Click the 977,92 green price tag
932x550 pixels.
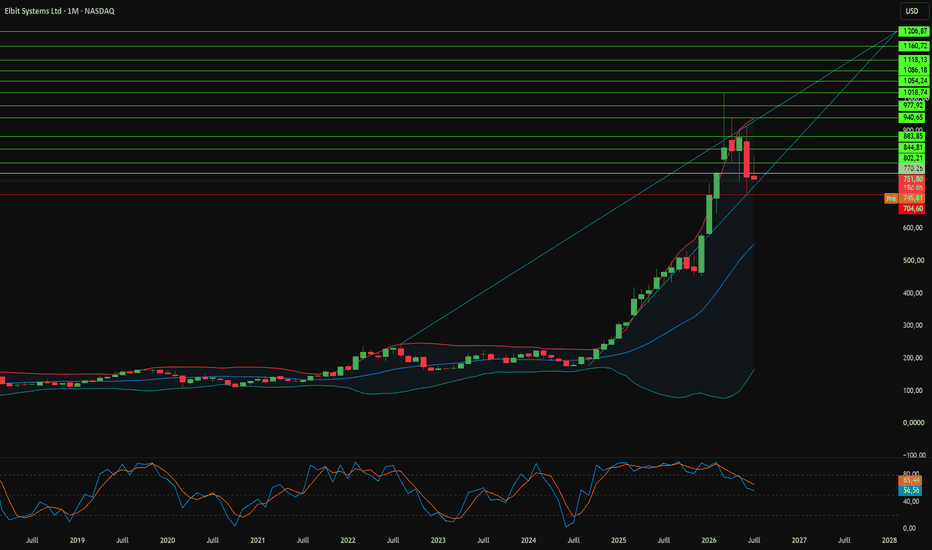point(913,105)
